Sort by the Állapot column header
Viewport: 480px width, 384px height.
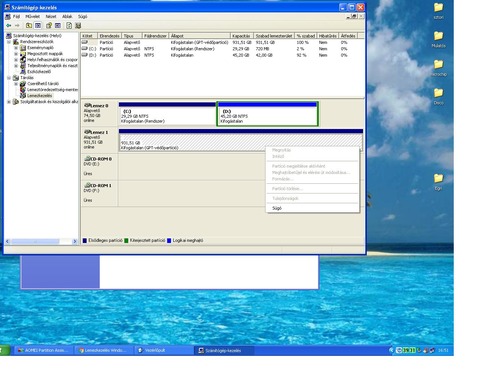(199, 36)
